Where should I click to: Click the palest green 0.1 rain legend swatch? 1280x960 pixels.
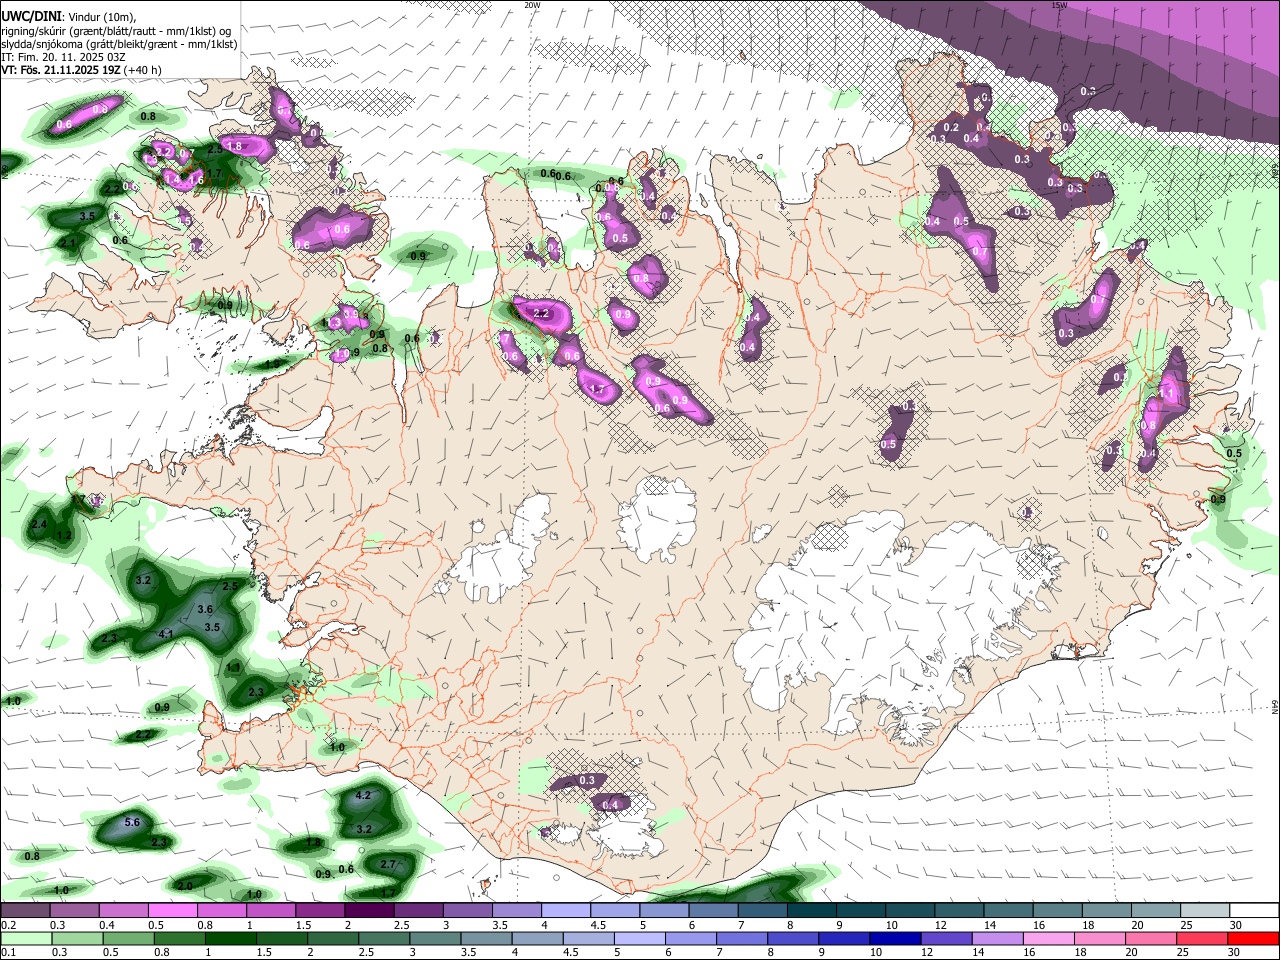click(x=25, y=939)
